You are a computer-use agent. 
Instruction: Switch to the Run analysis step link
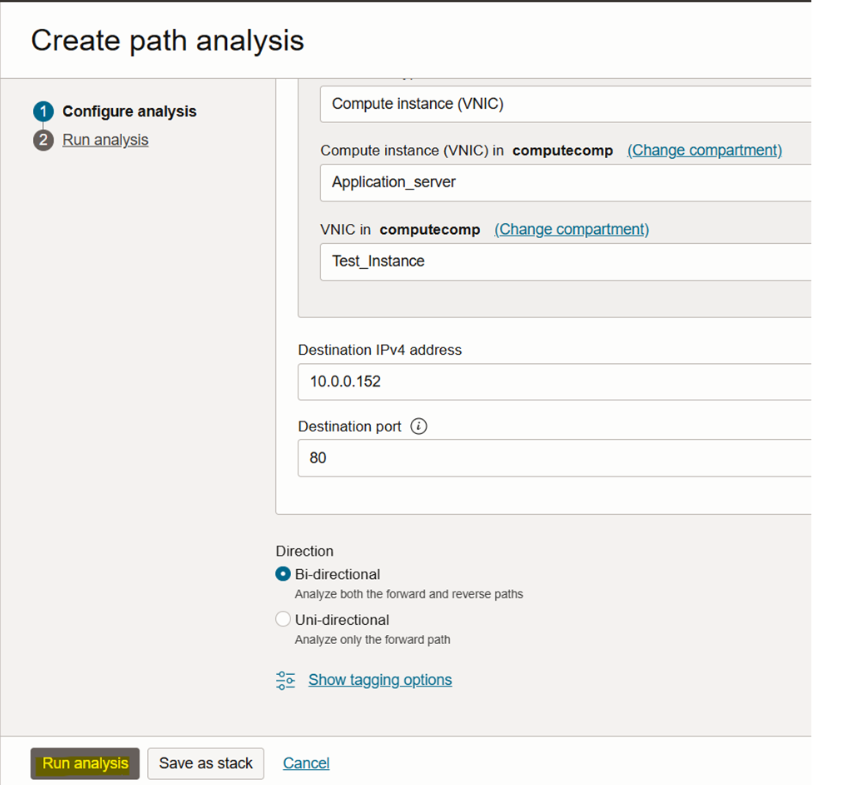click(105, 140)
